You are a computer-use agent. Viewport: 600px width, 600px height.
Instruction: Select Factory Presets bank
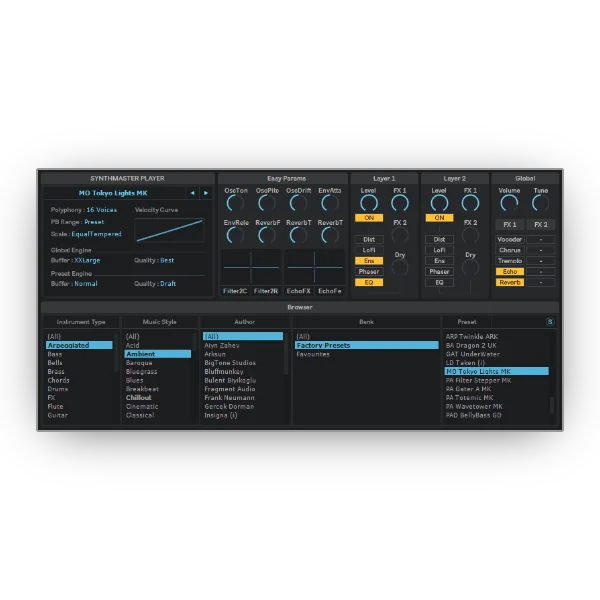coord(367,345)
